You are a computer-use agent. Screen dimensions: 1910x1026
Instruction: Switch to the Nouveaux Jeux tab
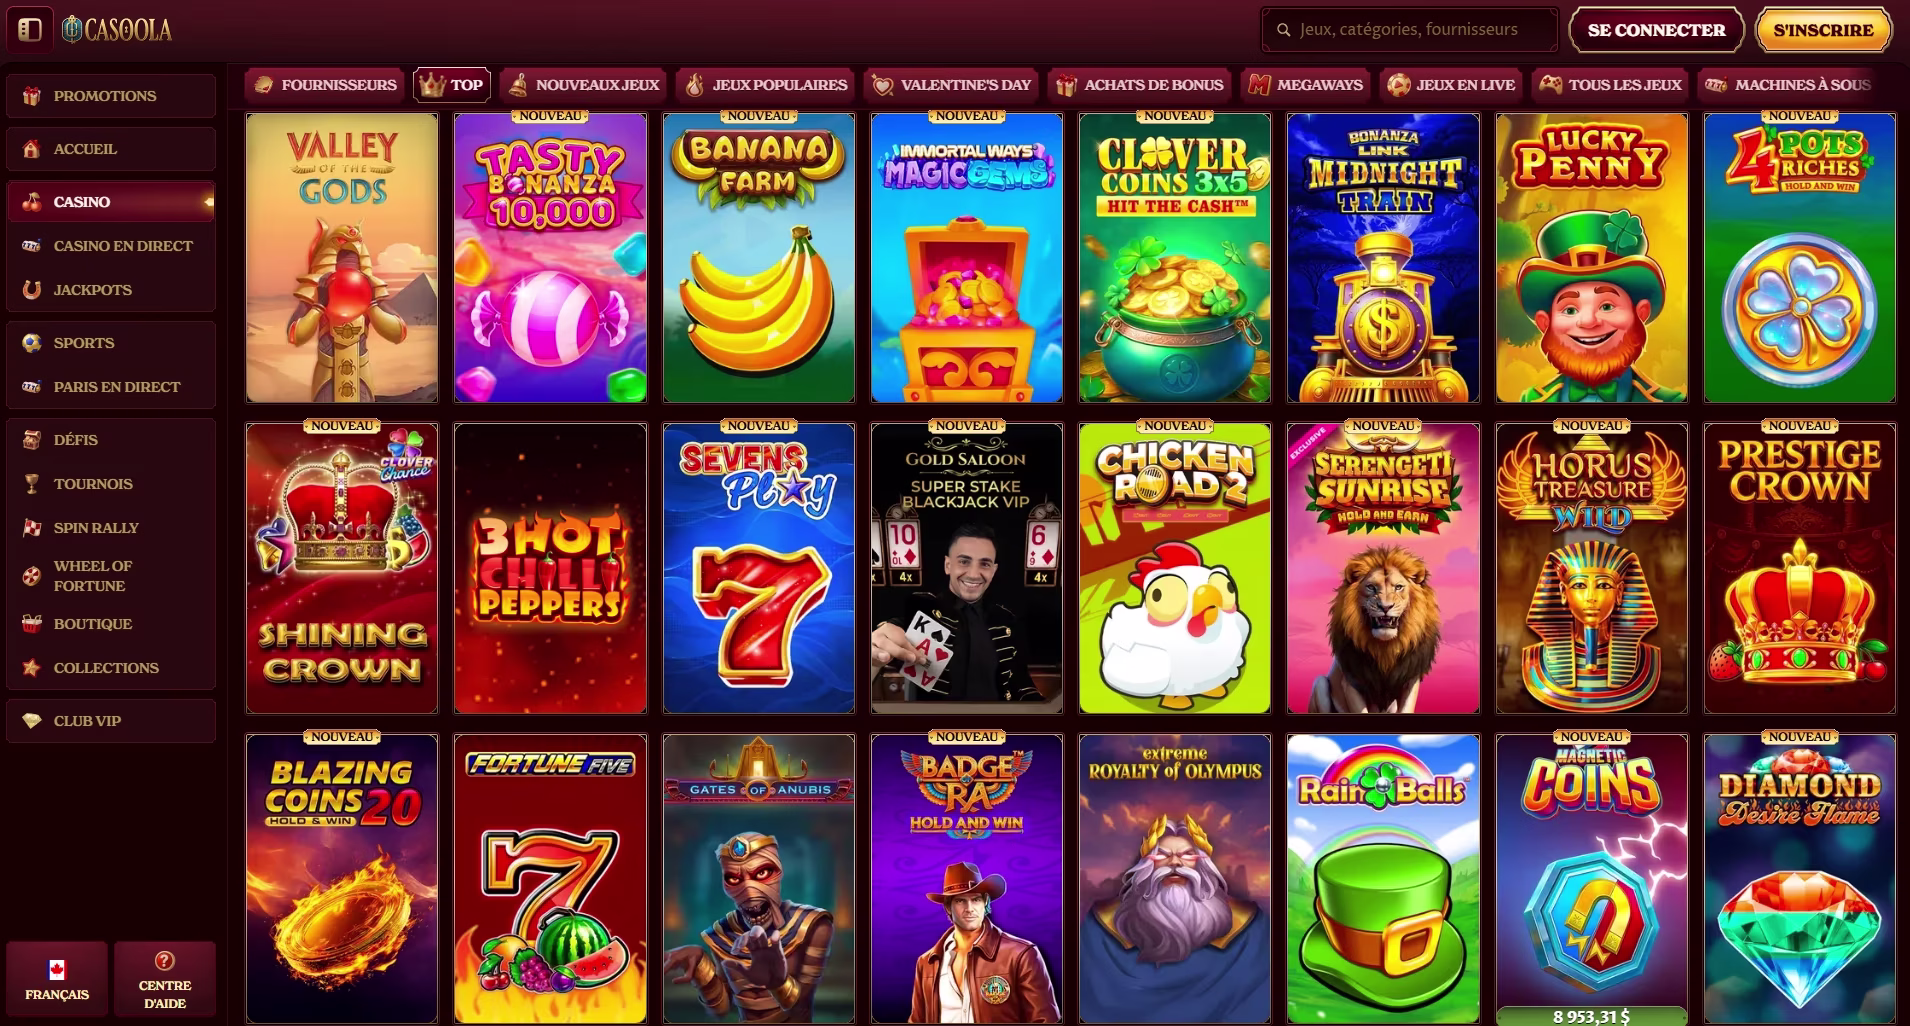584,85
